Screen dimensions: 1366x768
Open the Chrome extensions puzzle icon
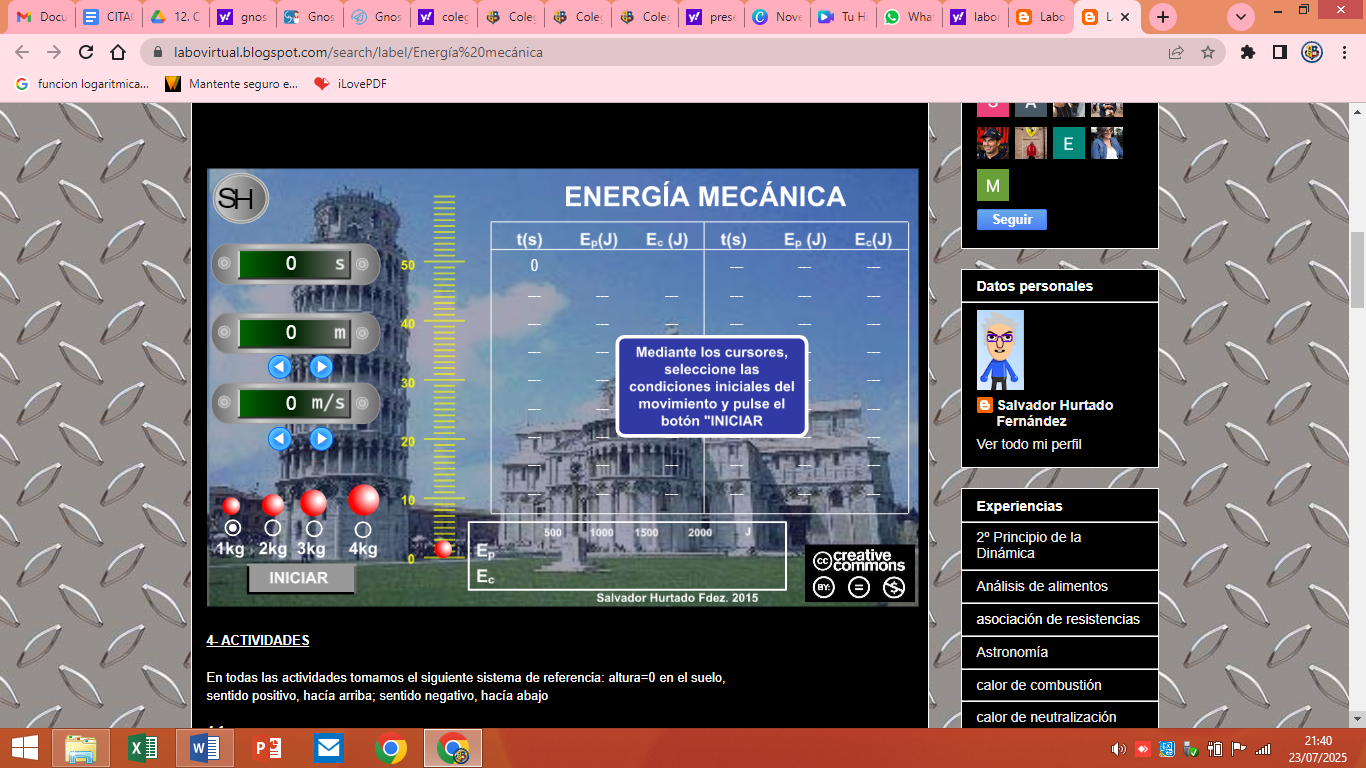(1247, 52)
